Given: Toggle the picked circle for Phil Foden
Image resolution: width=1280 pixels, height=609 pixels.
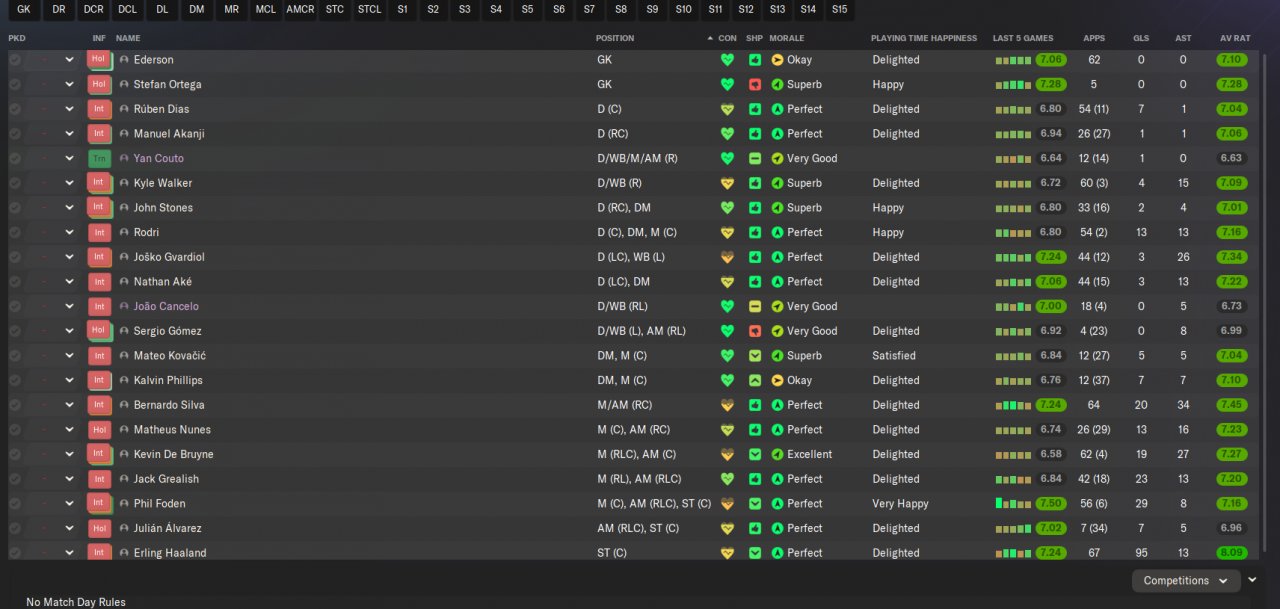Looking at the screenshot, I should tap(15, 504).
